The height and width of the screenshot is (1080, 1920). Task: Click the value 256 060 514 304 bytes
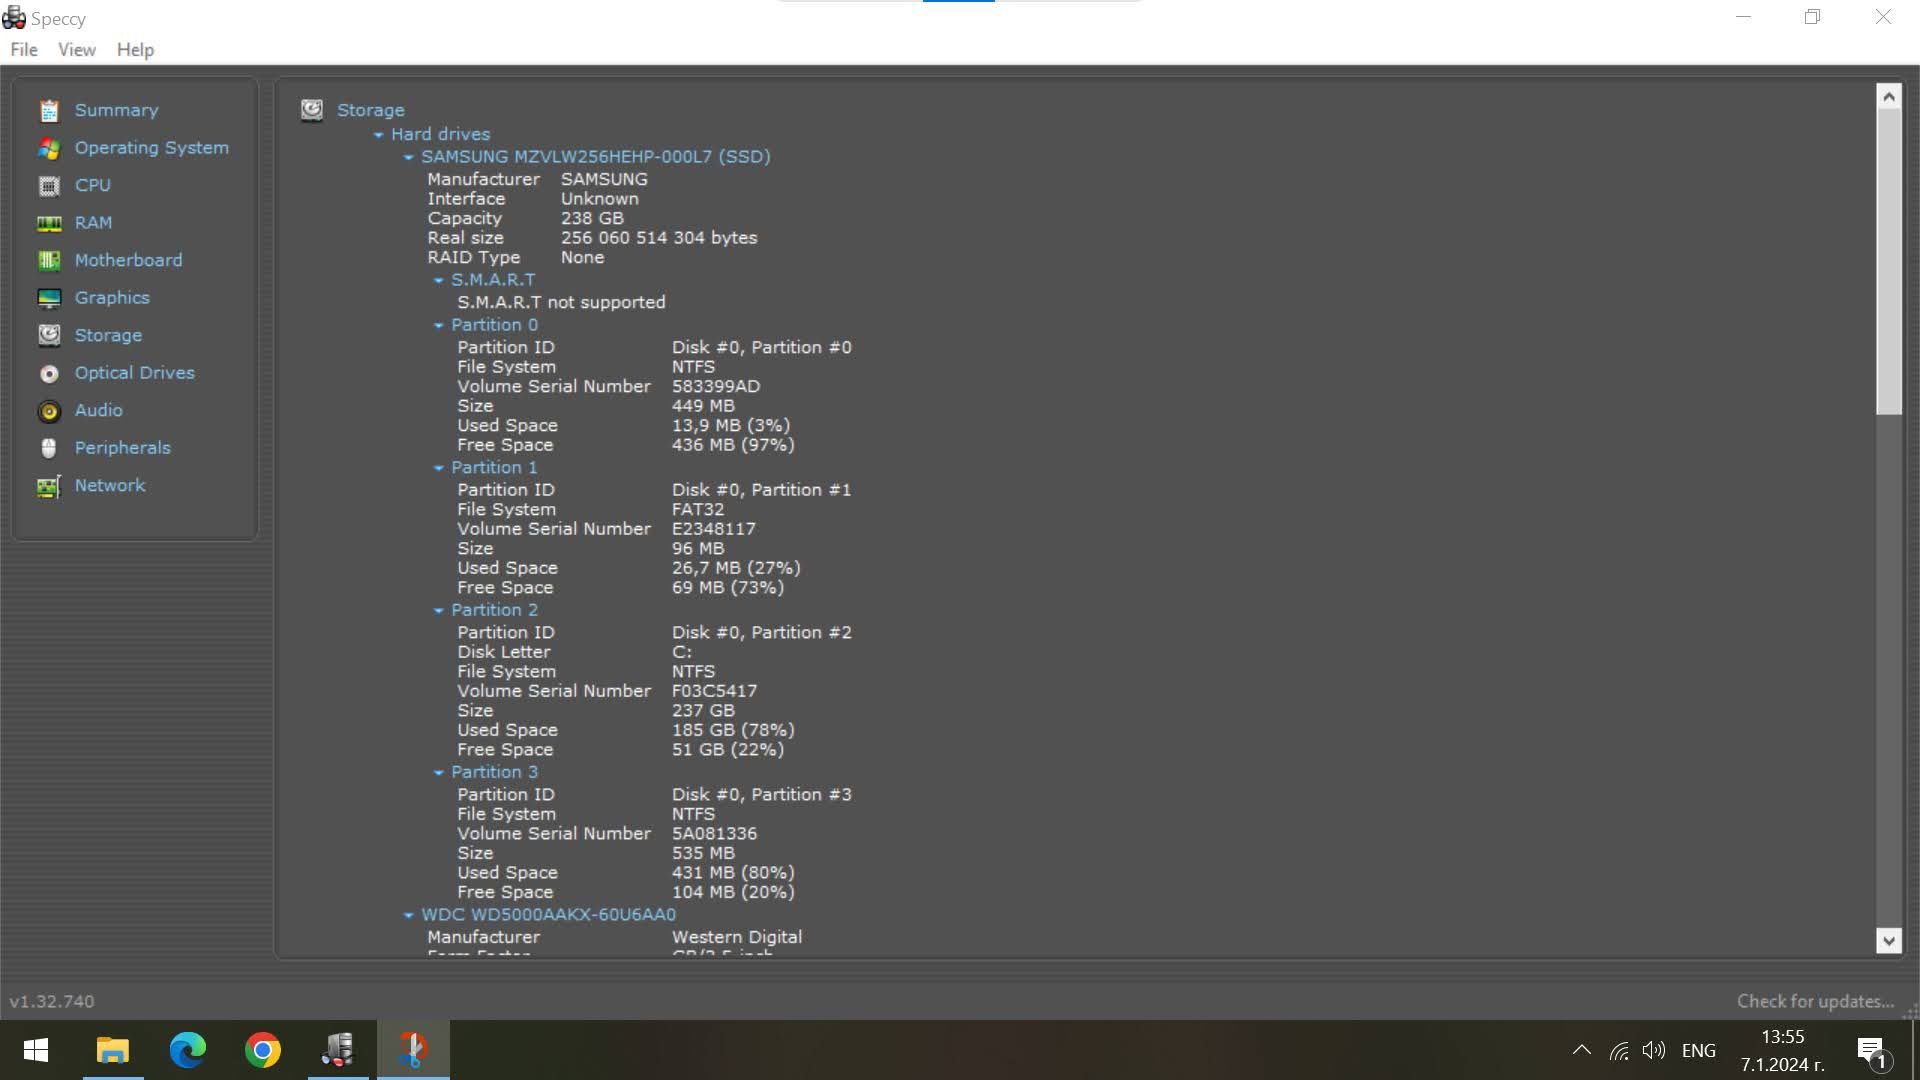[659, 238]
